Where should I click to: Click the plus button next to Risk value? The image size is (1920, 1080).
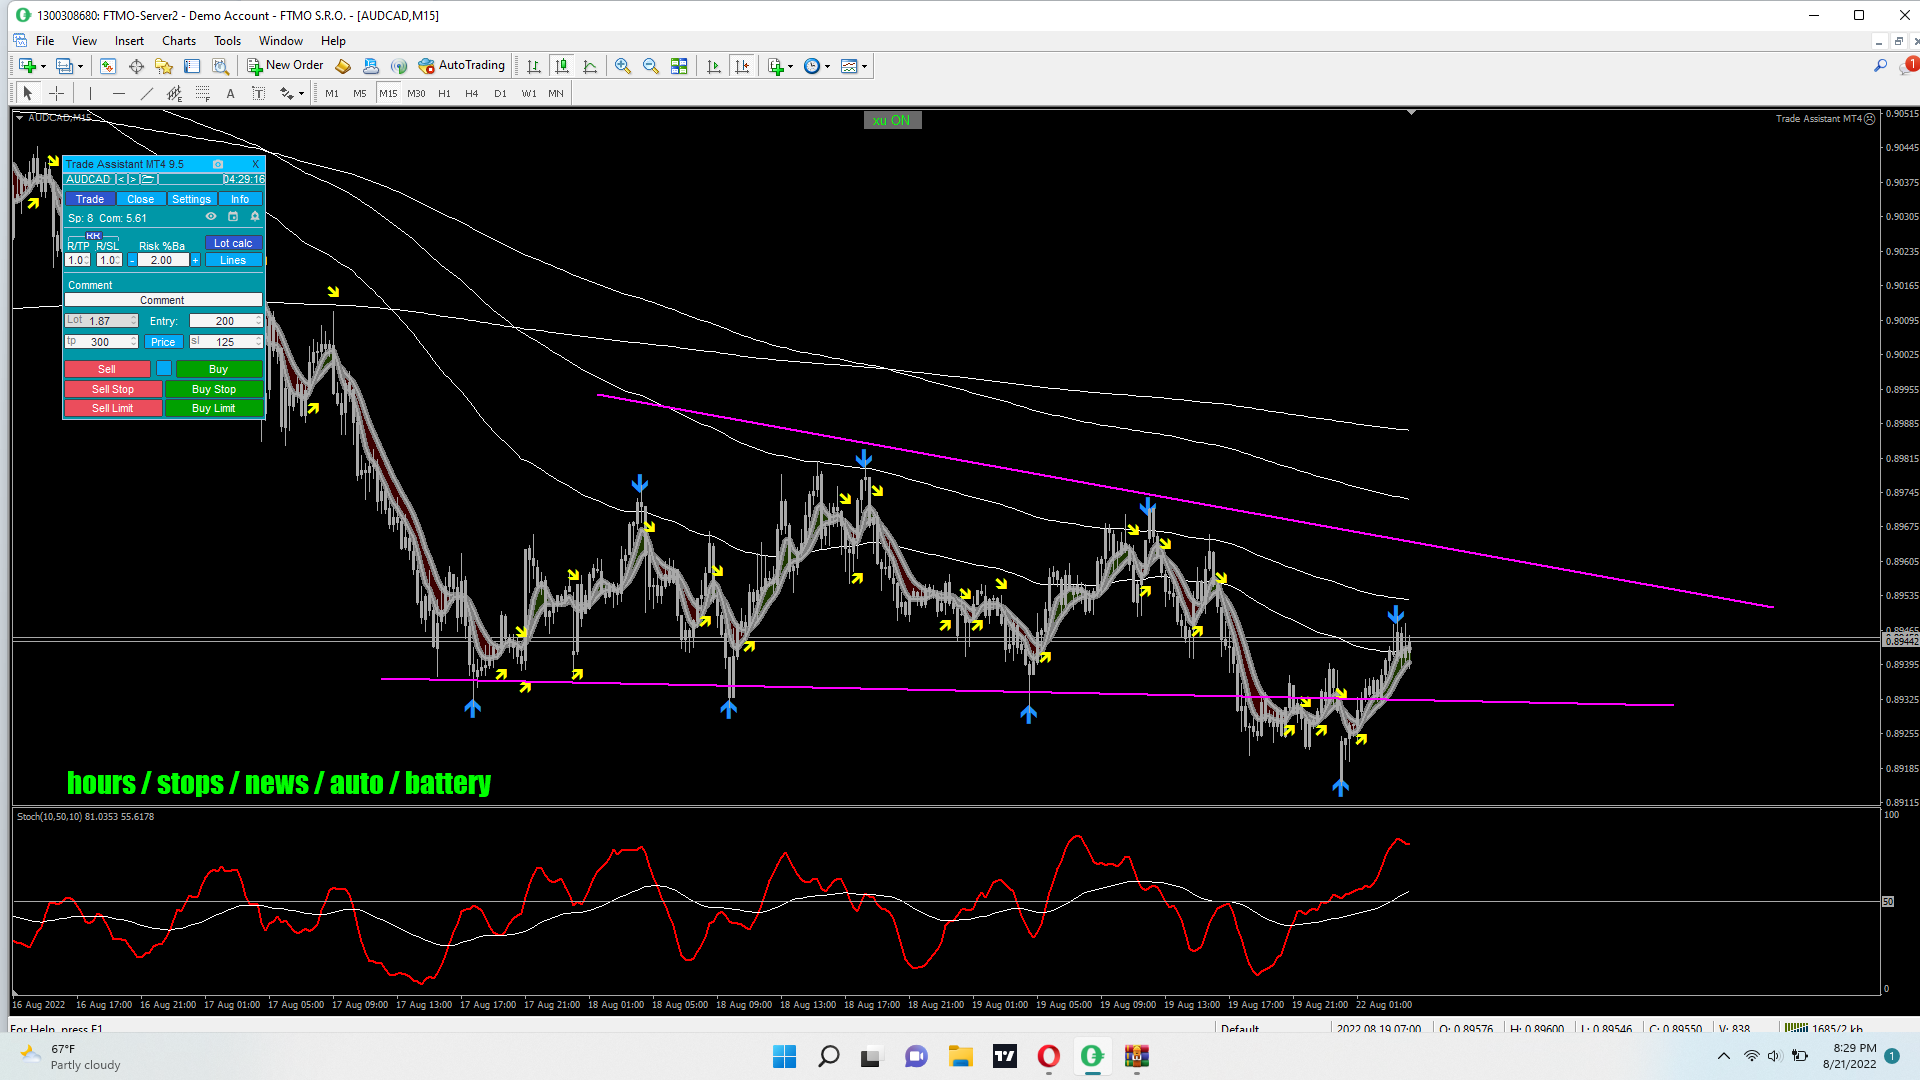[x=196, y=260]
